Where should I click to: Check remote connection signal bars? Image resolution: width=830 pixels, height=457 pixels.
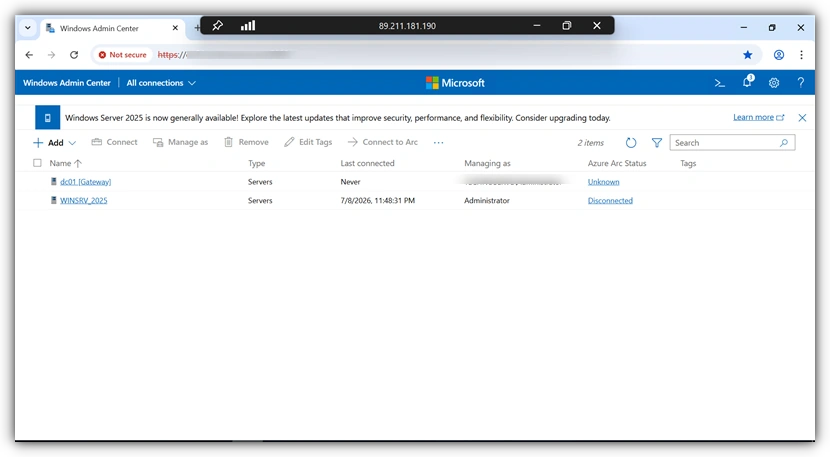(x=248, y=25)
